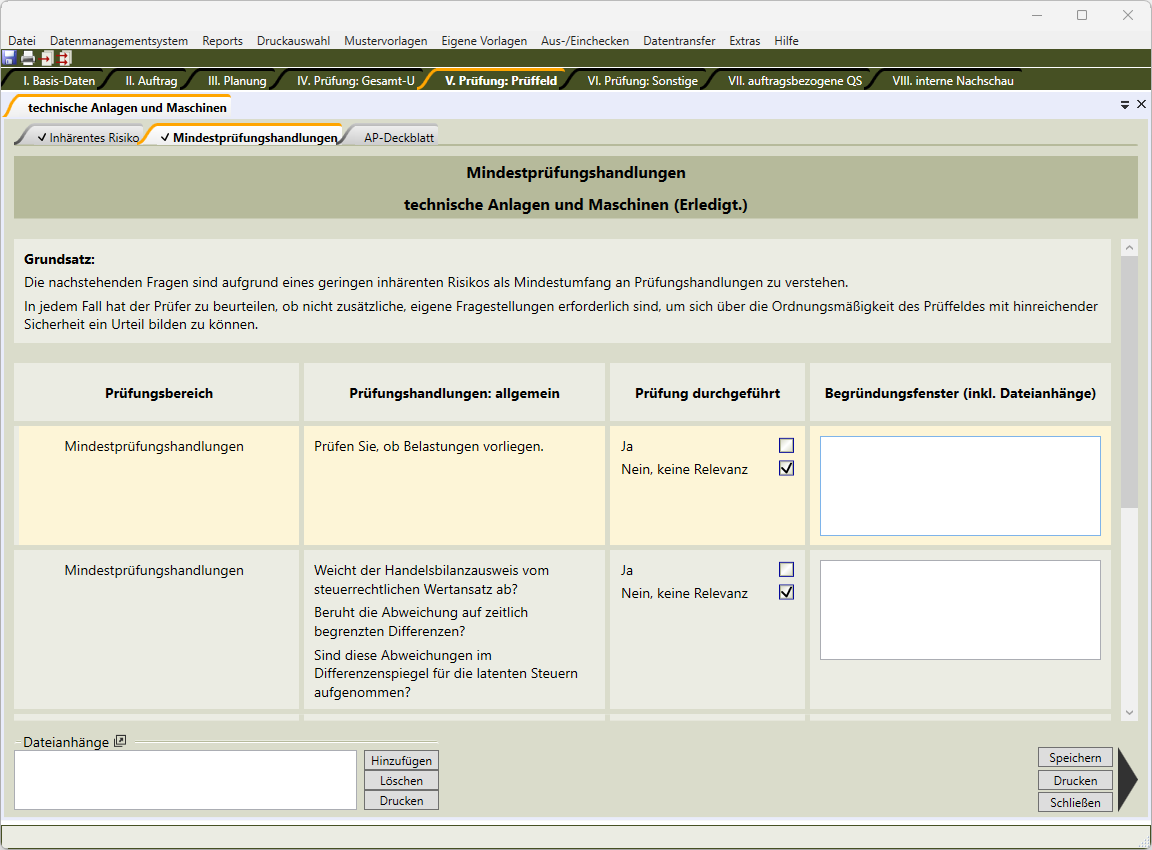Uncheck 'Nein, keine Relevanz' for Belastungen row
This screenshot has width=1152, height=850.
(x=786, y=468)
